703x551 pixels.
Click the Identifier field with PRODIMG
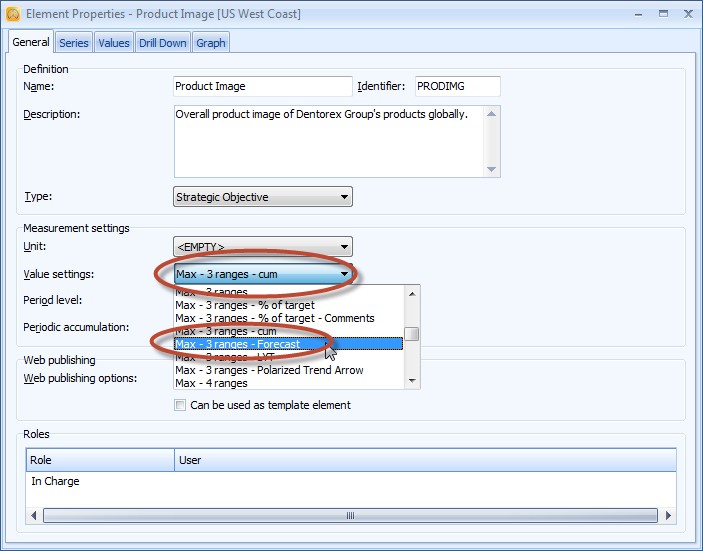click(x=455, y=87)
